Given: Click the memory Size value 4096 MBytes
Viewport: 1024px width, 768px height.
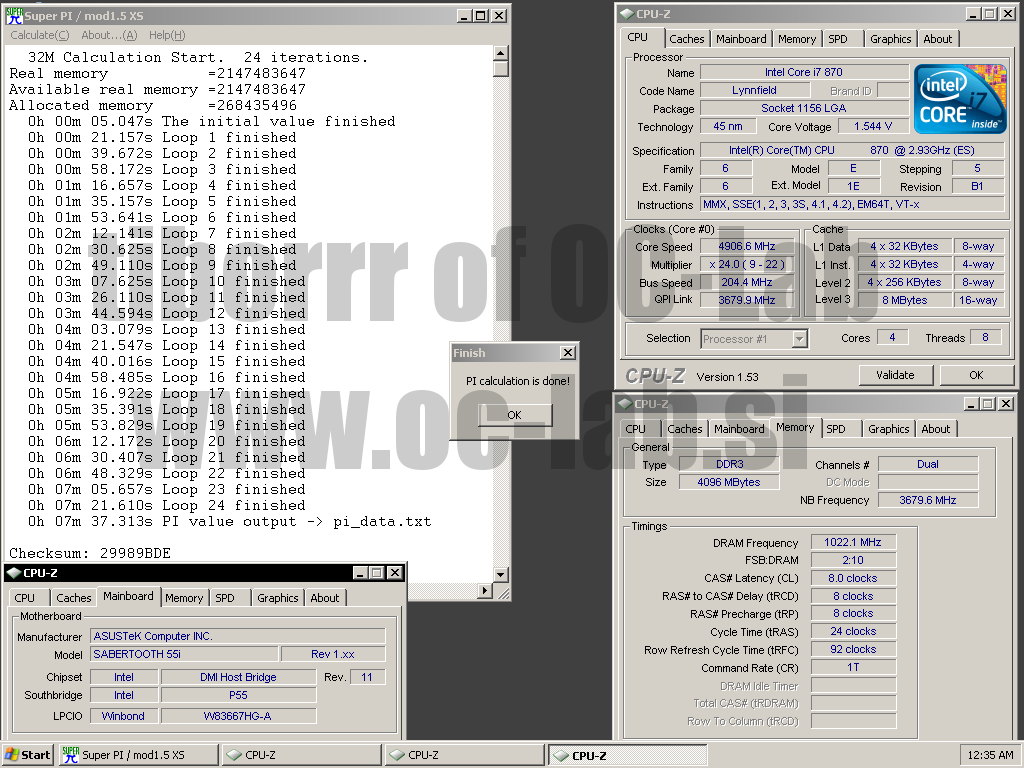Looking at the screenshot, I should 729,482.
